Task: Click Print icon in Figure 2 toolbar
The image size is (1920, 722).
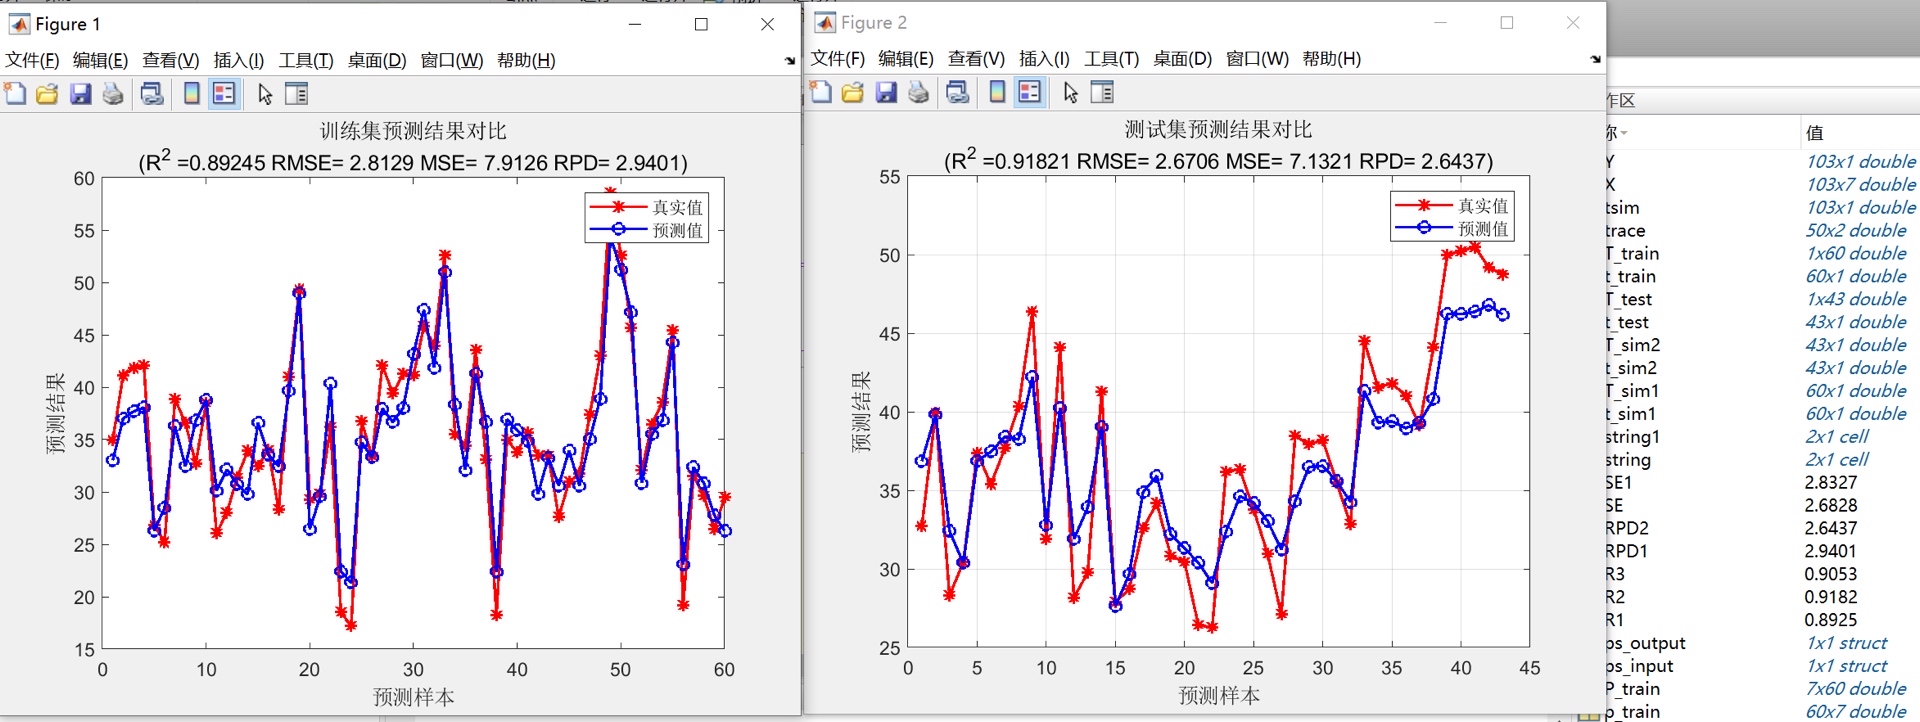Action: point(918,92)
